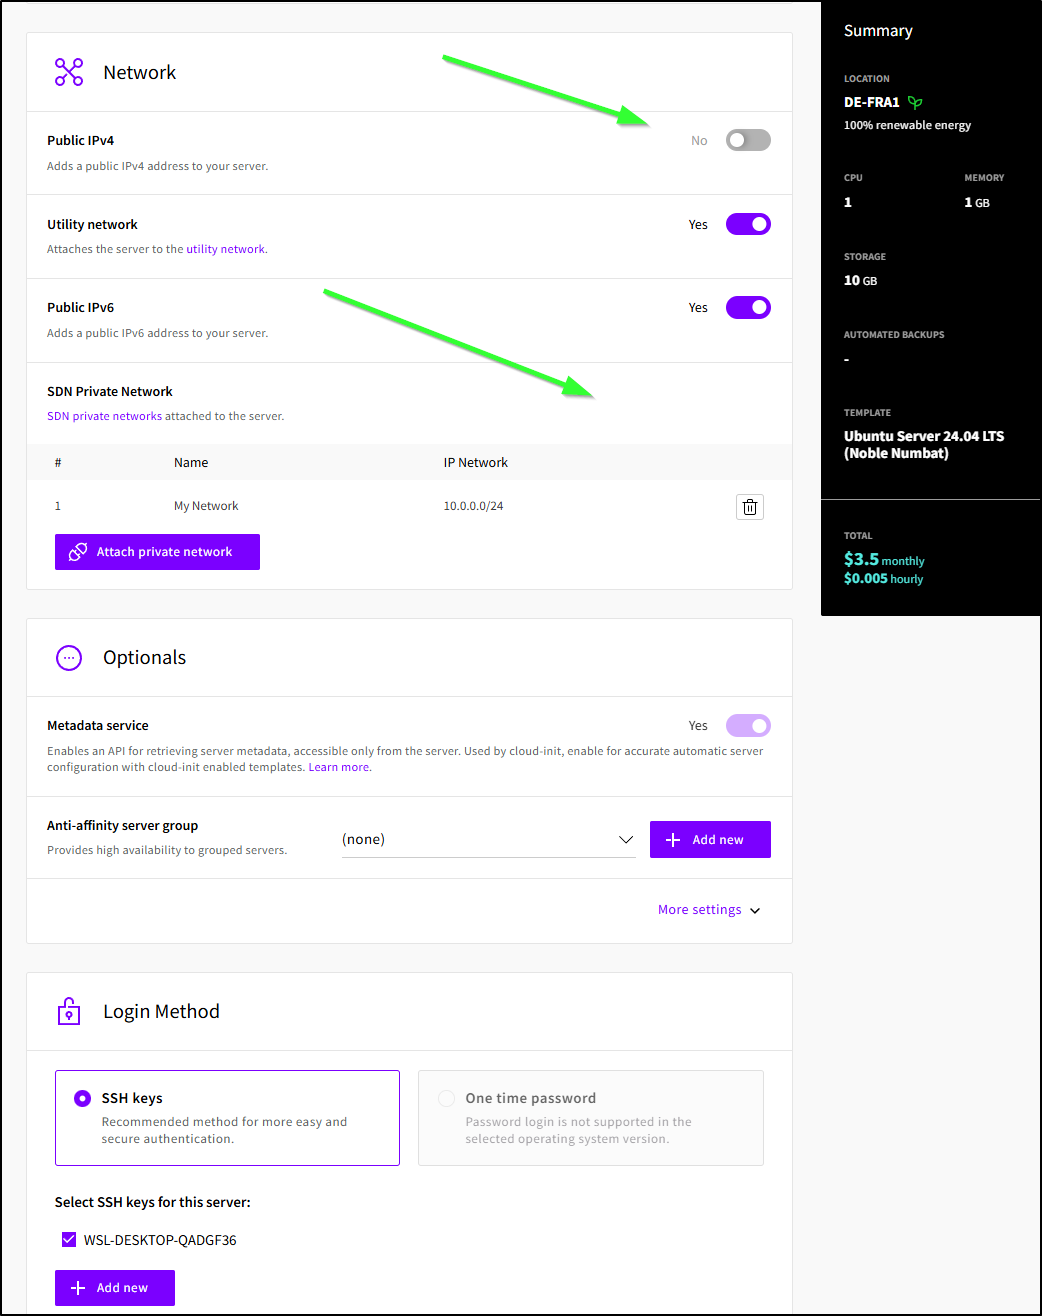The image size is (1042, 1316).
Task: Click the green renewable energy leaf icon
Action: pyautogui.click(x=915, y=102)
